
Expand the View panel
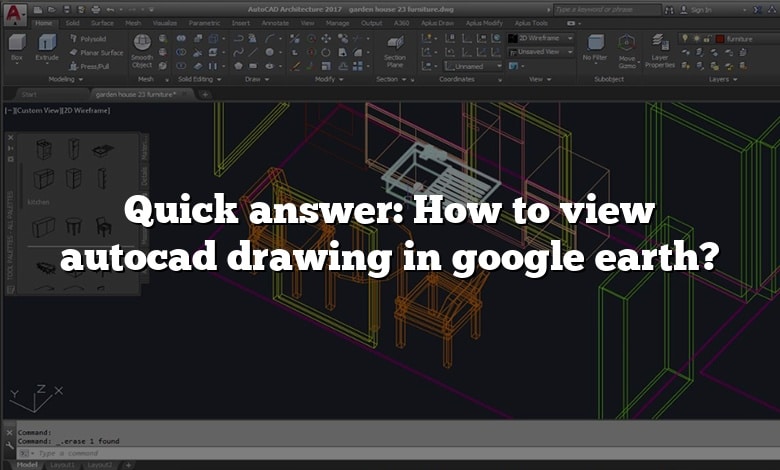540,79
